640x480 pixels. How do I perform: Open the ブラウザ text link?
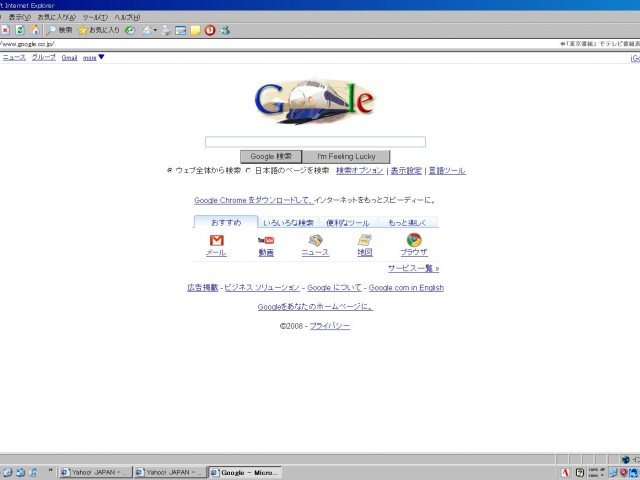[x=413, y=252]
